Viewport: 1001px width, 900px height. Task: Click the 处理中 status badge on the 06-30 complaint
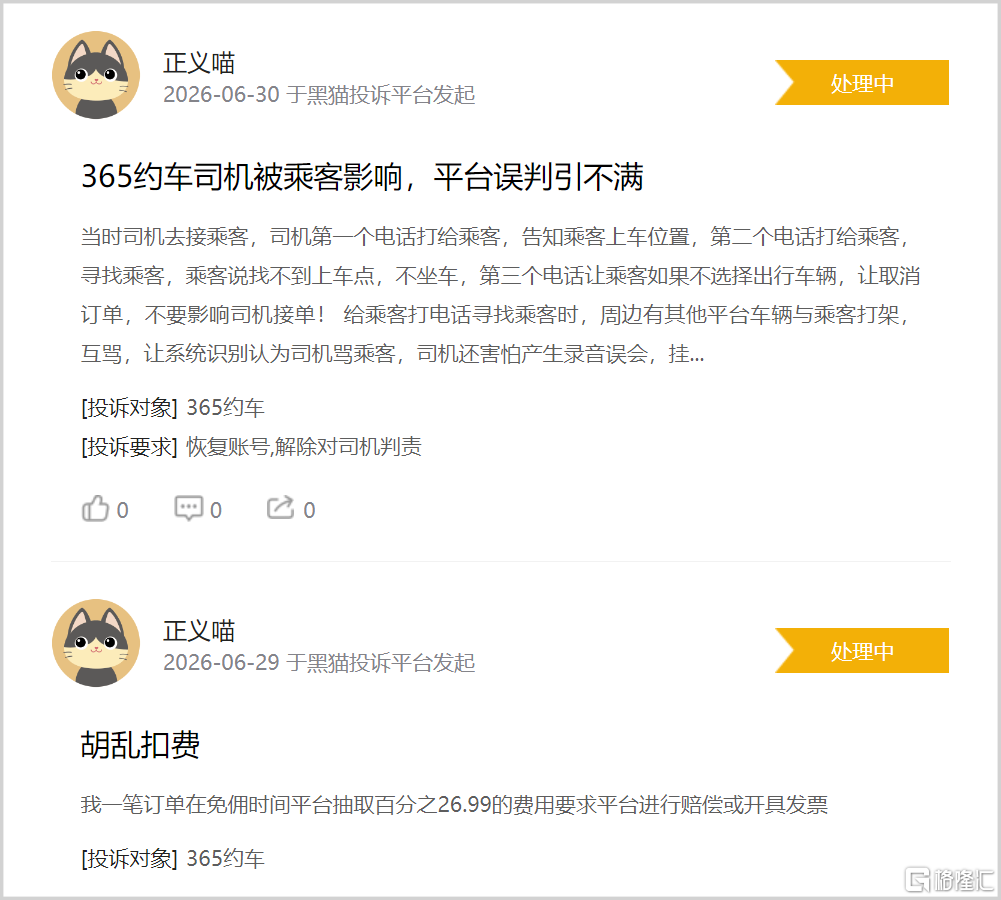pyautogui.click(x=862, y=82)
